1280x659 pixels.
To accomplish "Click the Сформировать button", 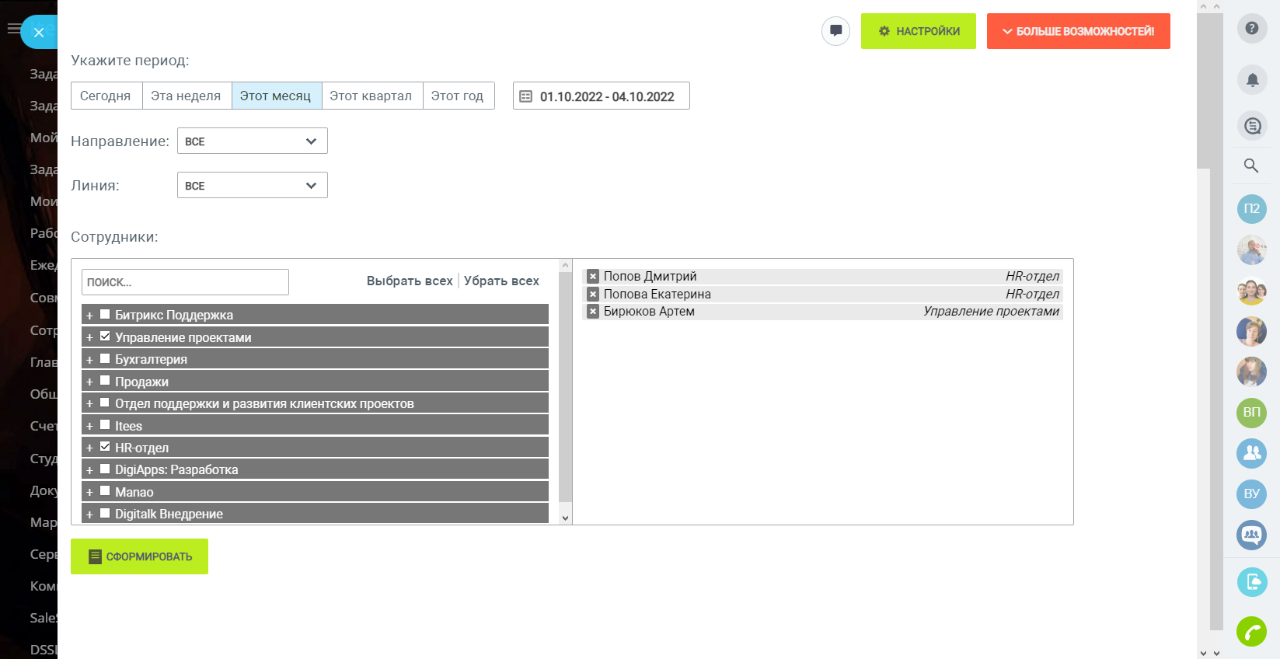I will click(x=139, y=556).
